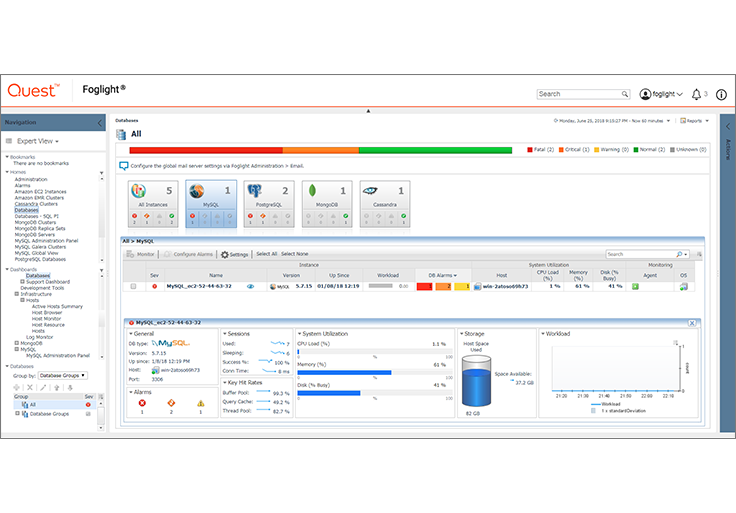Click Configure Alarms in toolbar
Image resolution: width=736 pixels, height=513 pixels.
click(189, 254)
